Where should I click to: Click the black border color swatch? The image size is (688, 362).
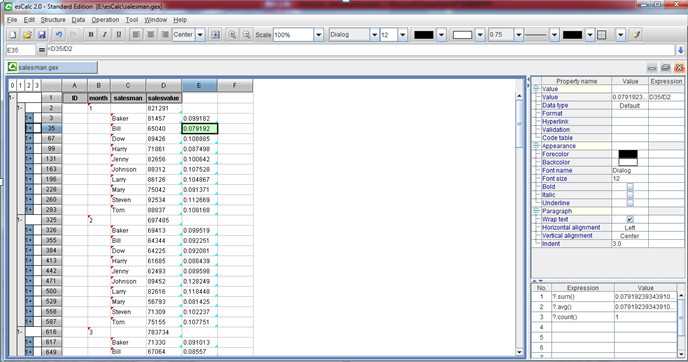coord(573,35)
